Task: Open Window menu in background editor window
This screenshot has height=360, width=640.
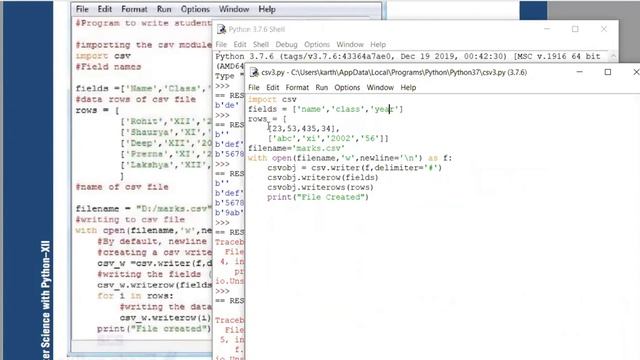Action: (x=233, y=9)
